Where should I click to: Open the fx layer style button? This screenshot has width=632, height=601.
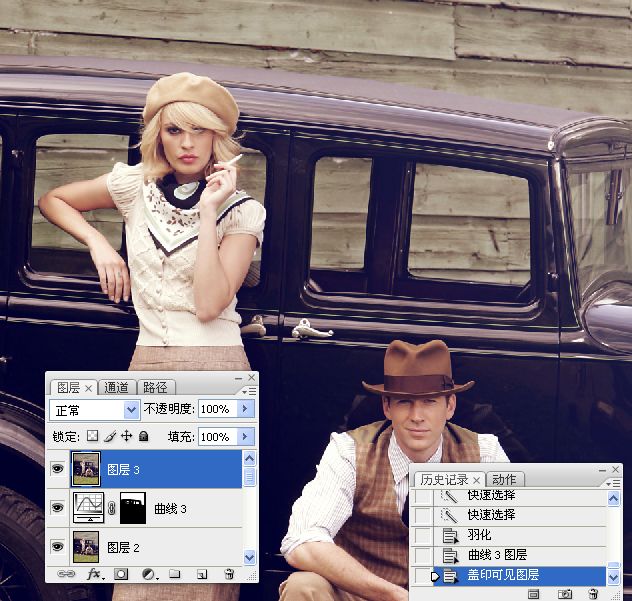95,574
